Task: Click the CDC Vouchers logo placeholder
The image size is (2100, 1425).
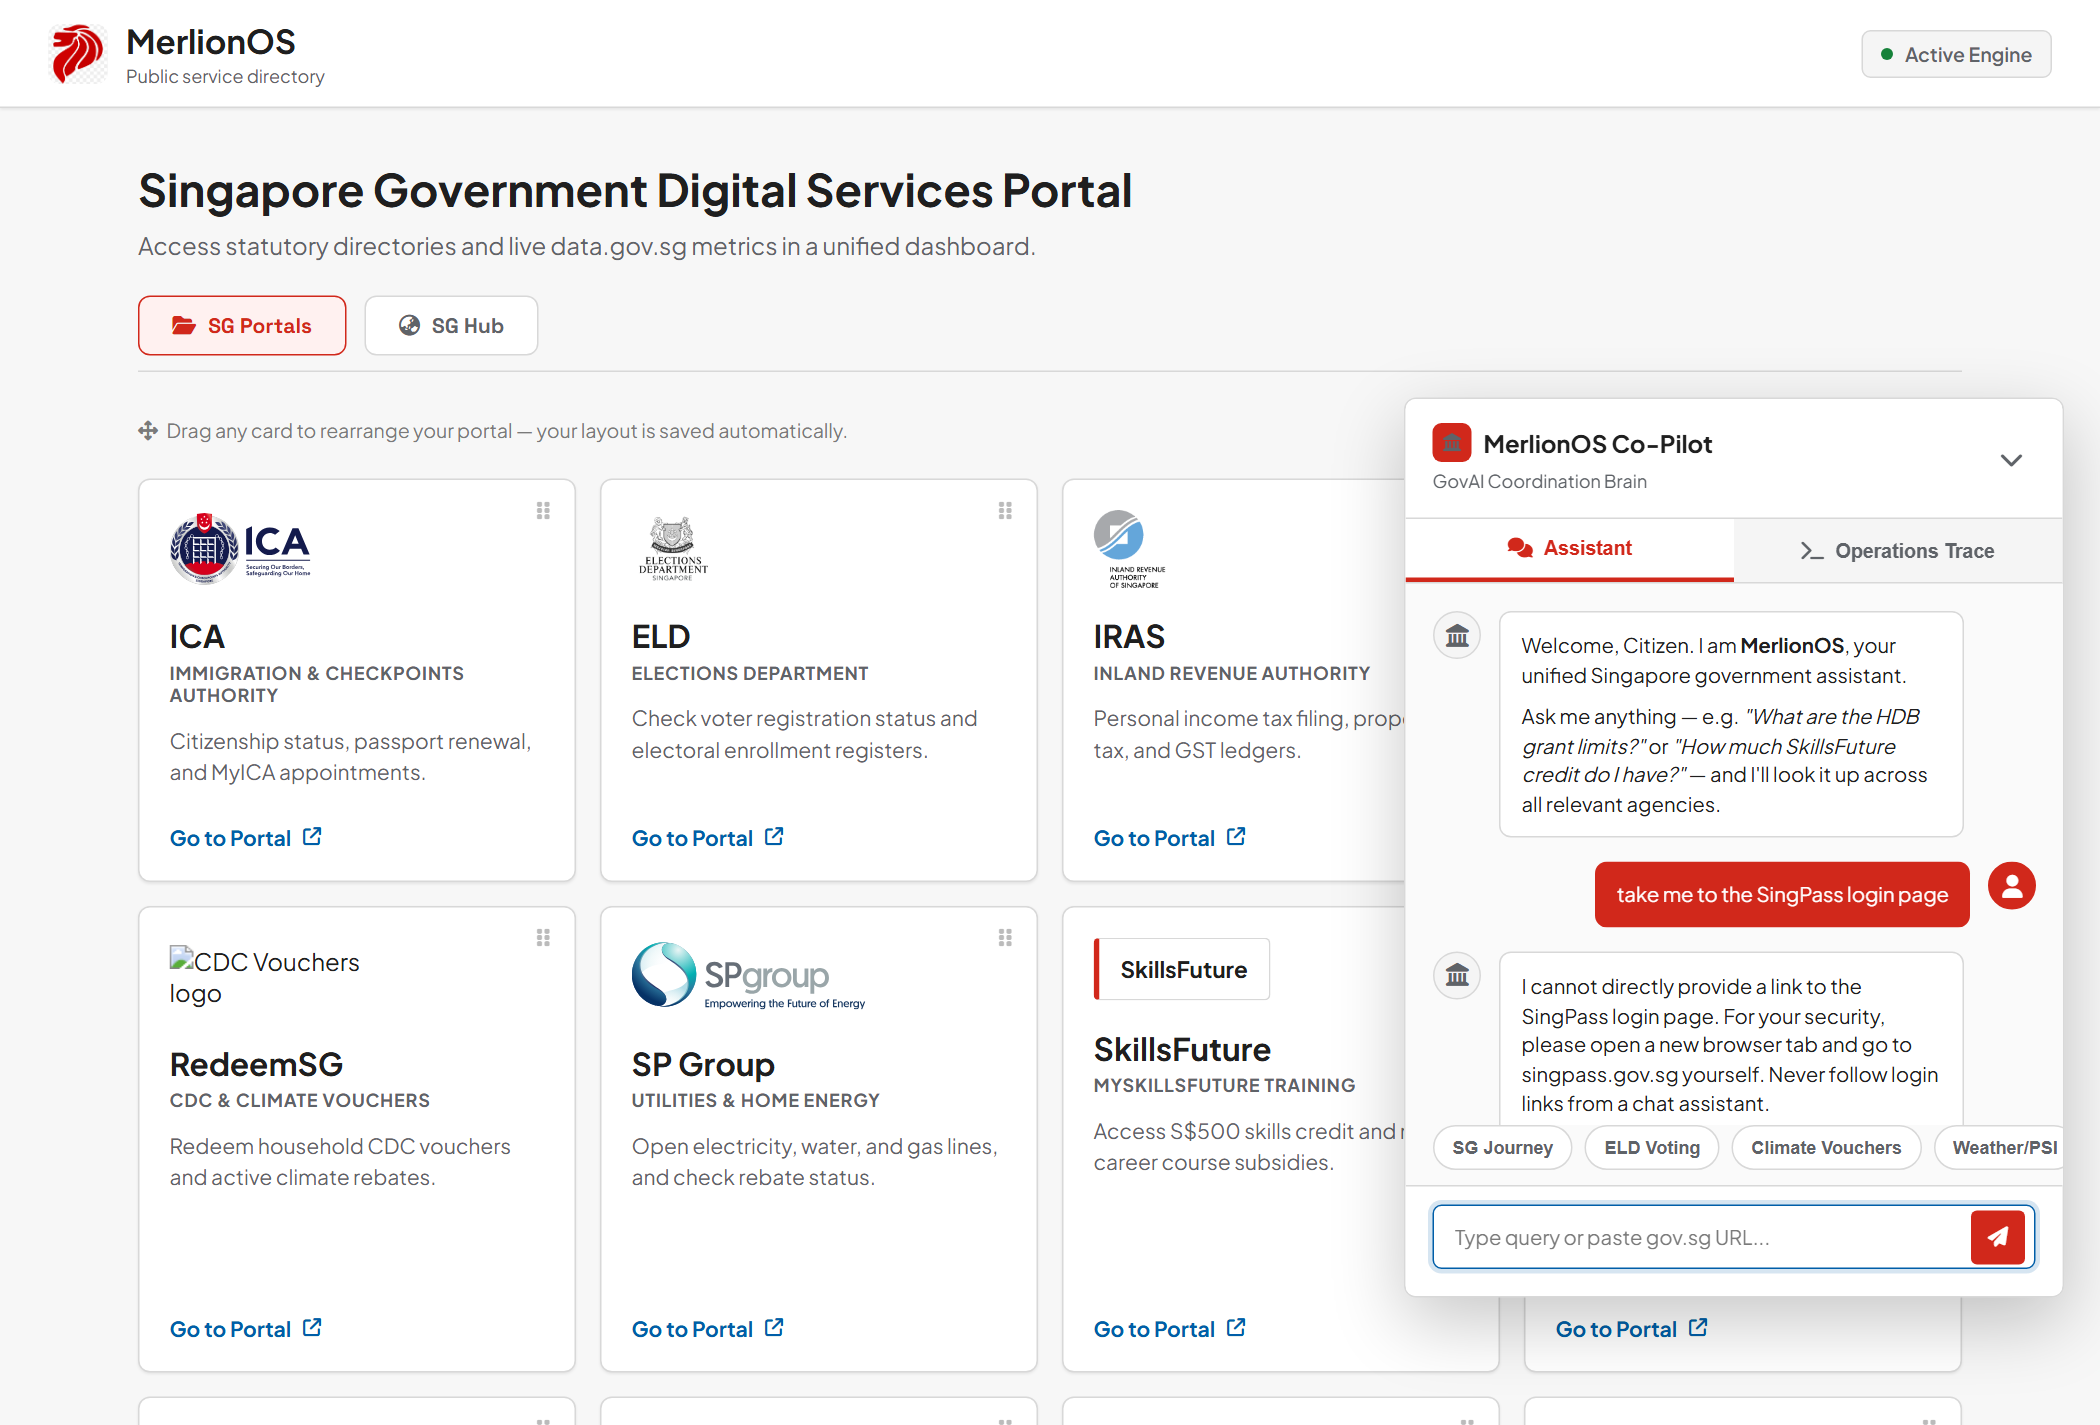Action: 265,977
